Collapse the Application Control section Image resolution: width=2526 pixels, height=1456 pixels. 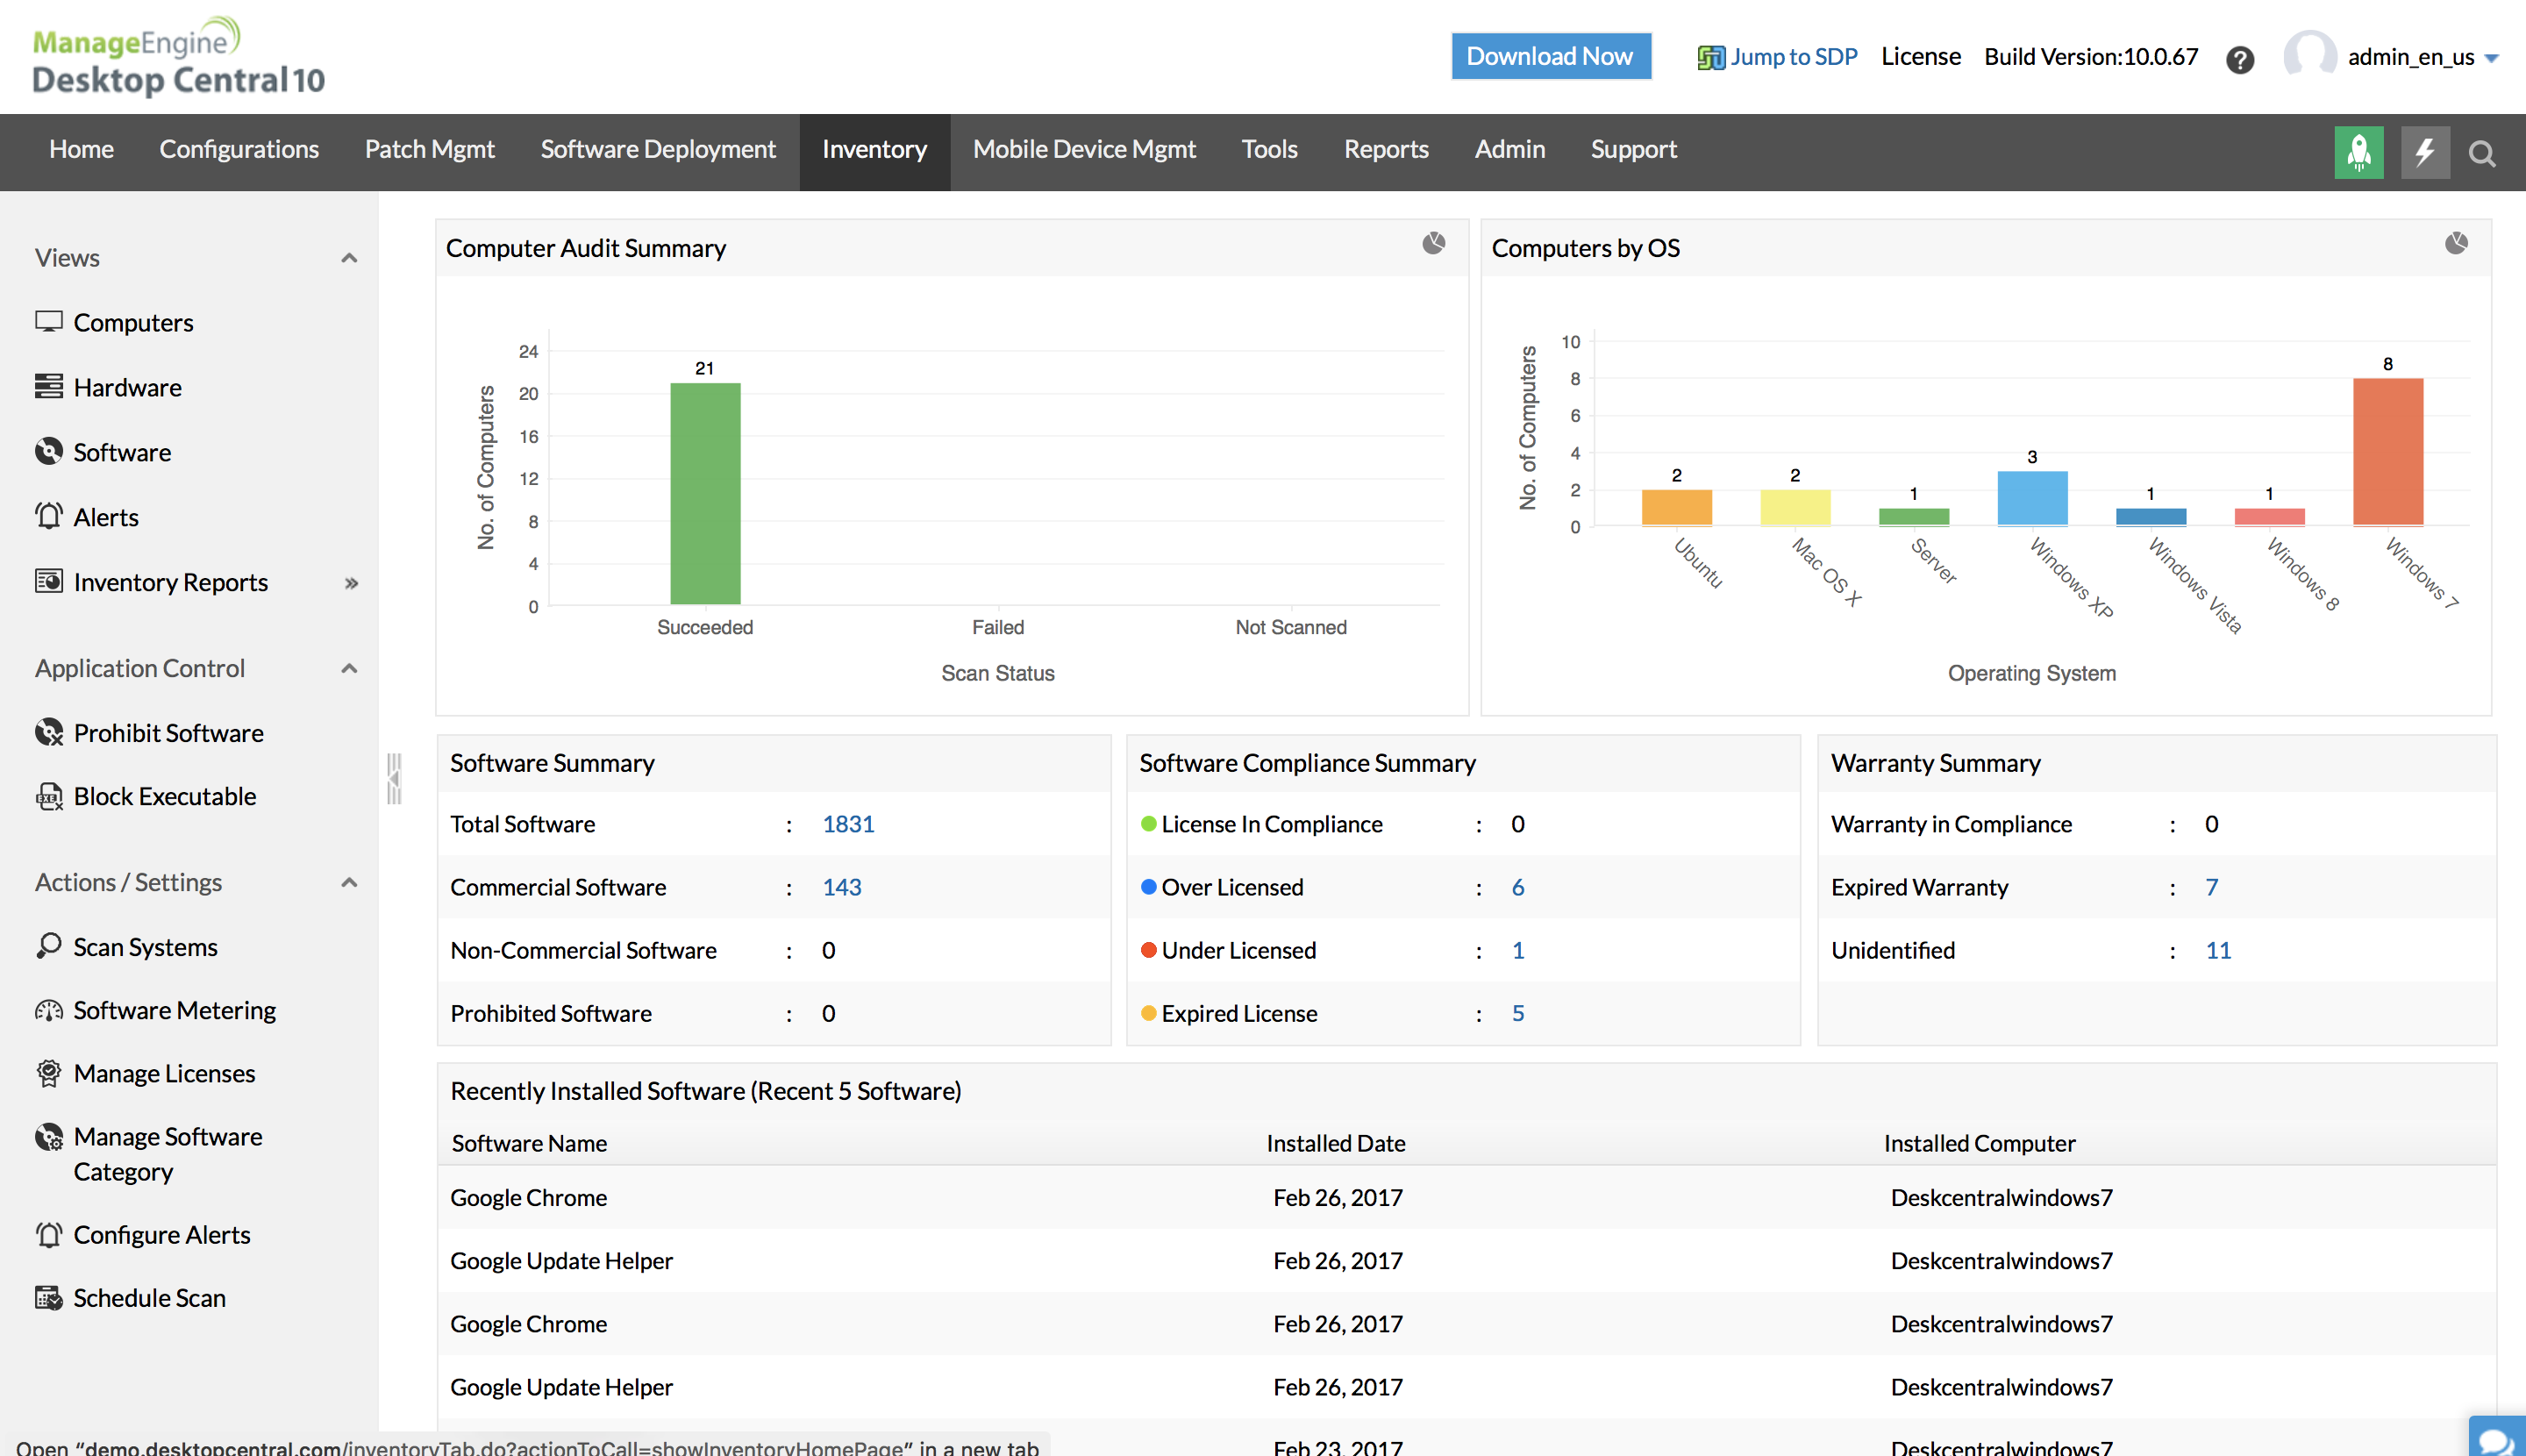click(349, 668)
